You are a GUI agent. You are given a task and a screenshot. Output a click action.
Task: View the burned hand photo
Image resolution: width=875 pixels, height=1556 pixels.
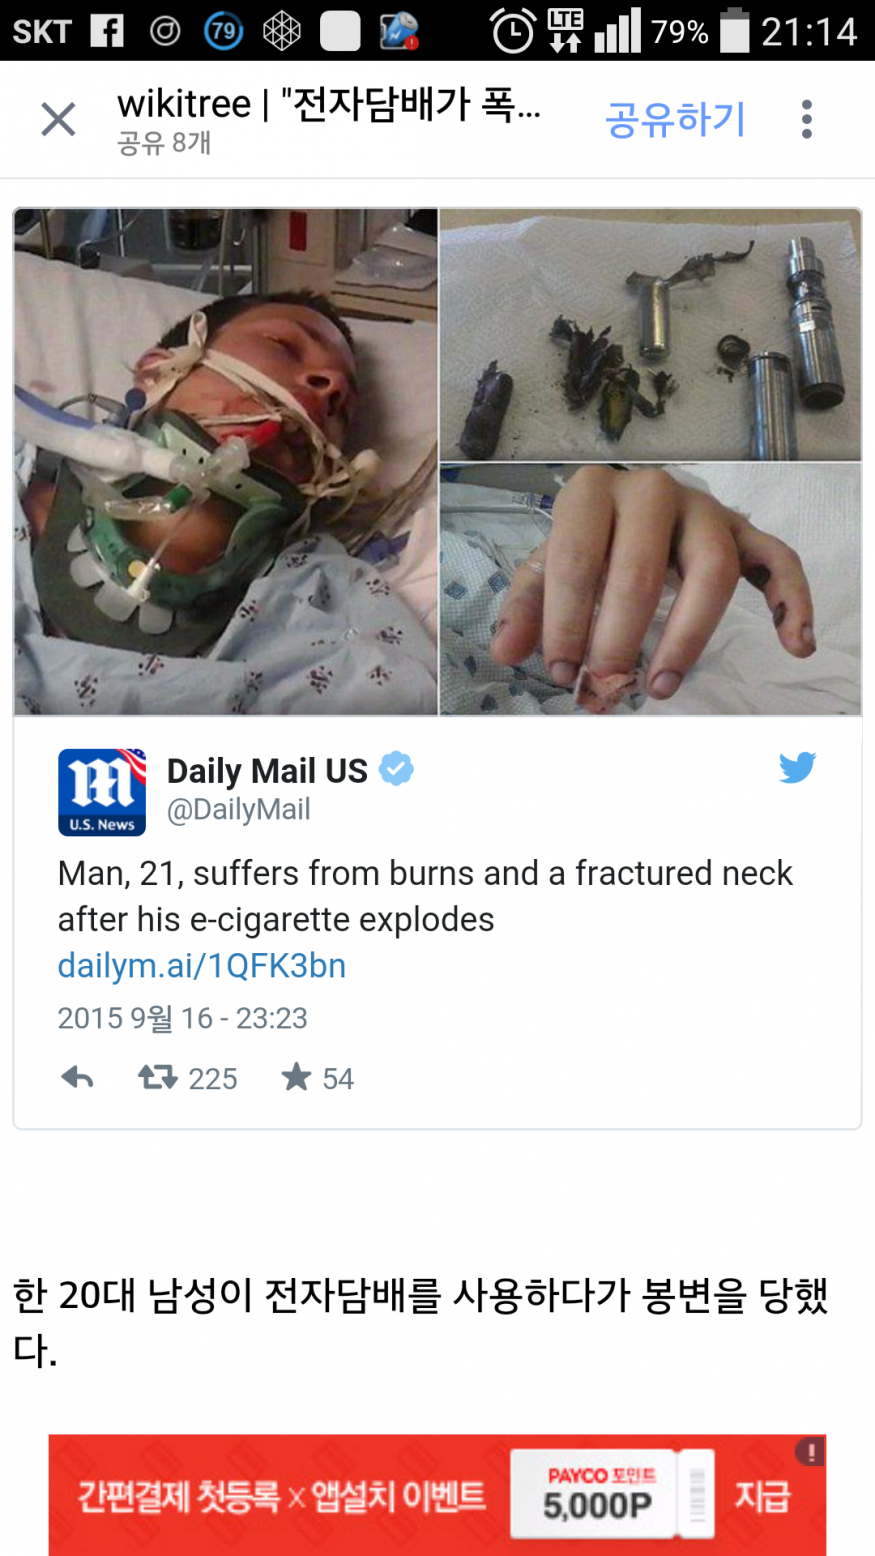pyautogui.click(x=650, y=589)
